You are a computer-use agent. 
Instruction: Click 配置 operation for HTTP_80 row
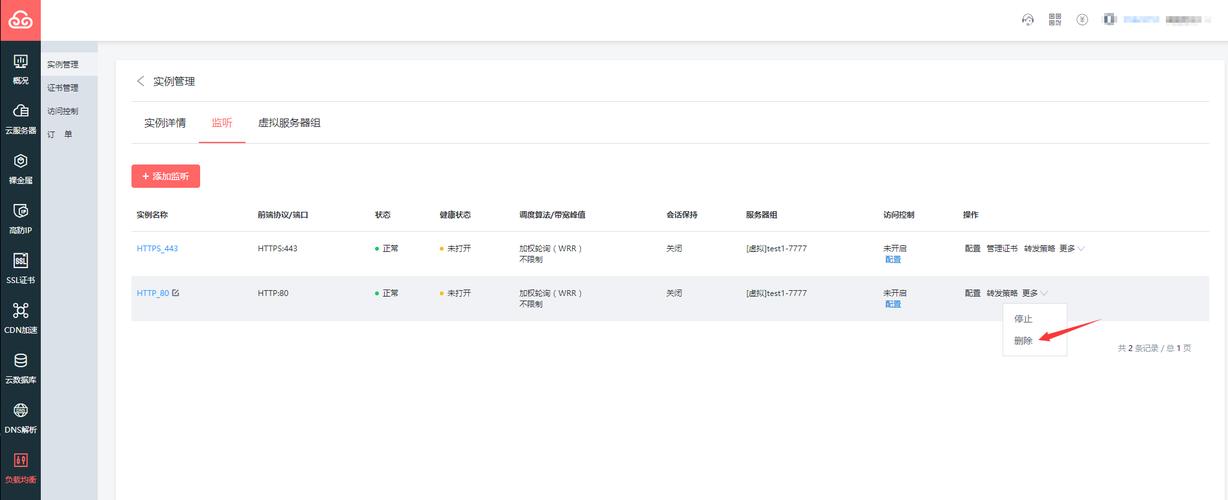click(x=973, y=293)
